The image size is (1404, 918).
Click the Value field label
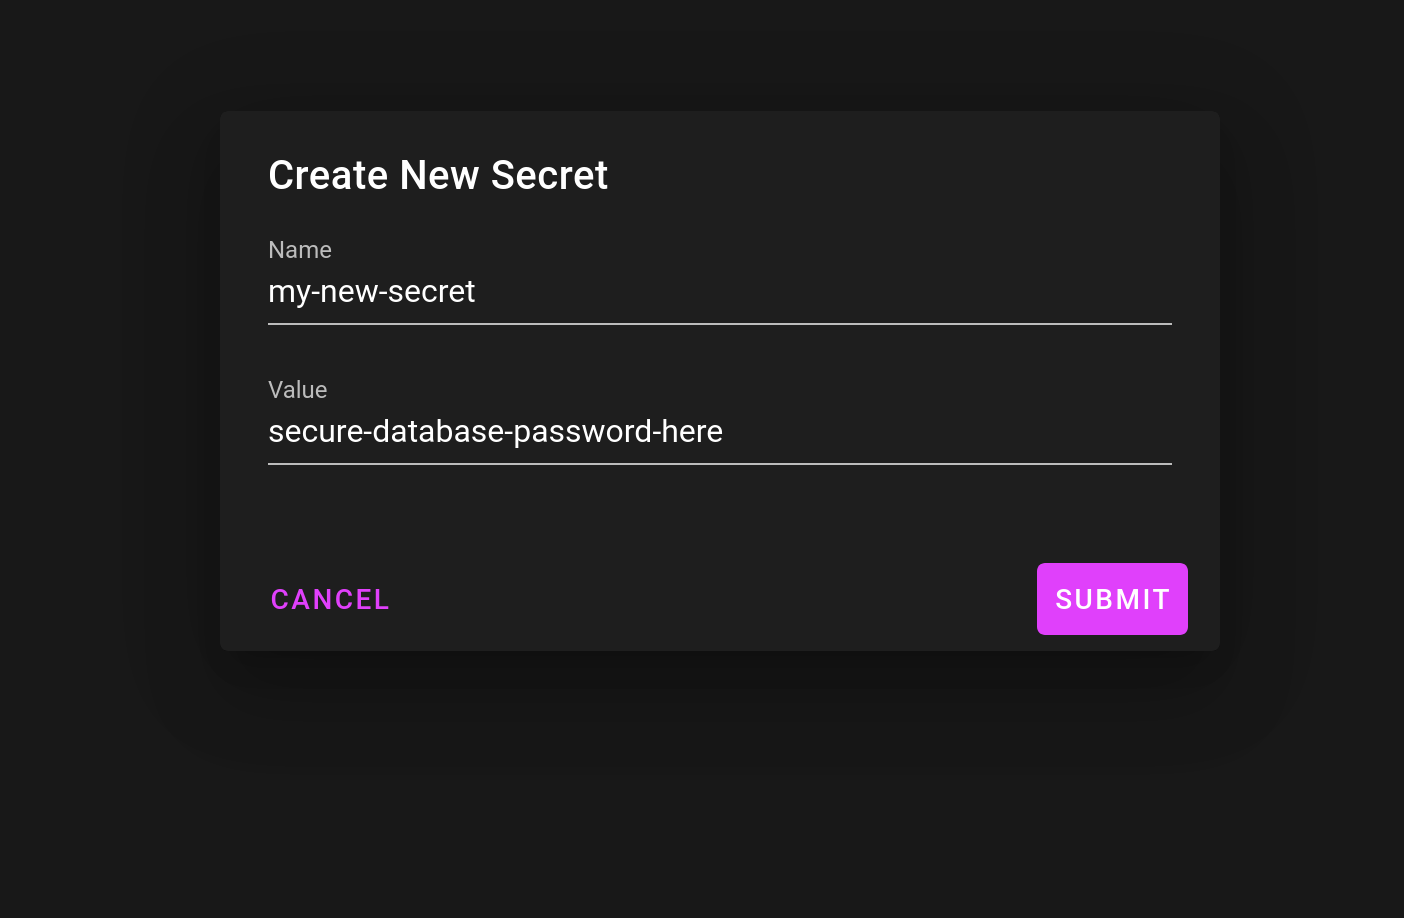tap(298, 390)
